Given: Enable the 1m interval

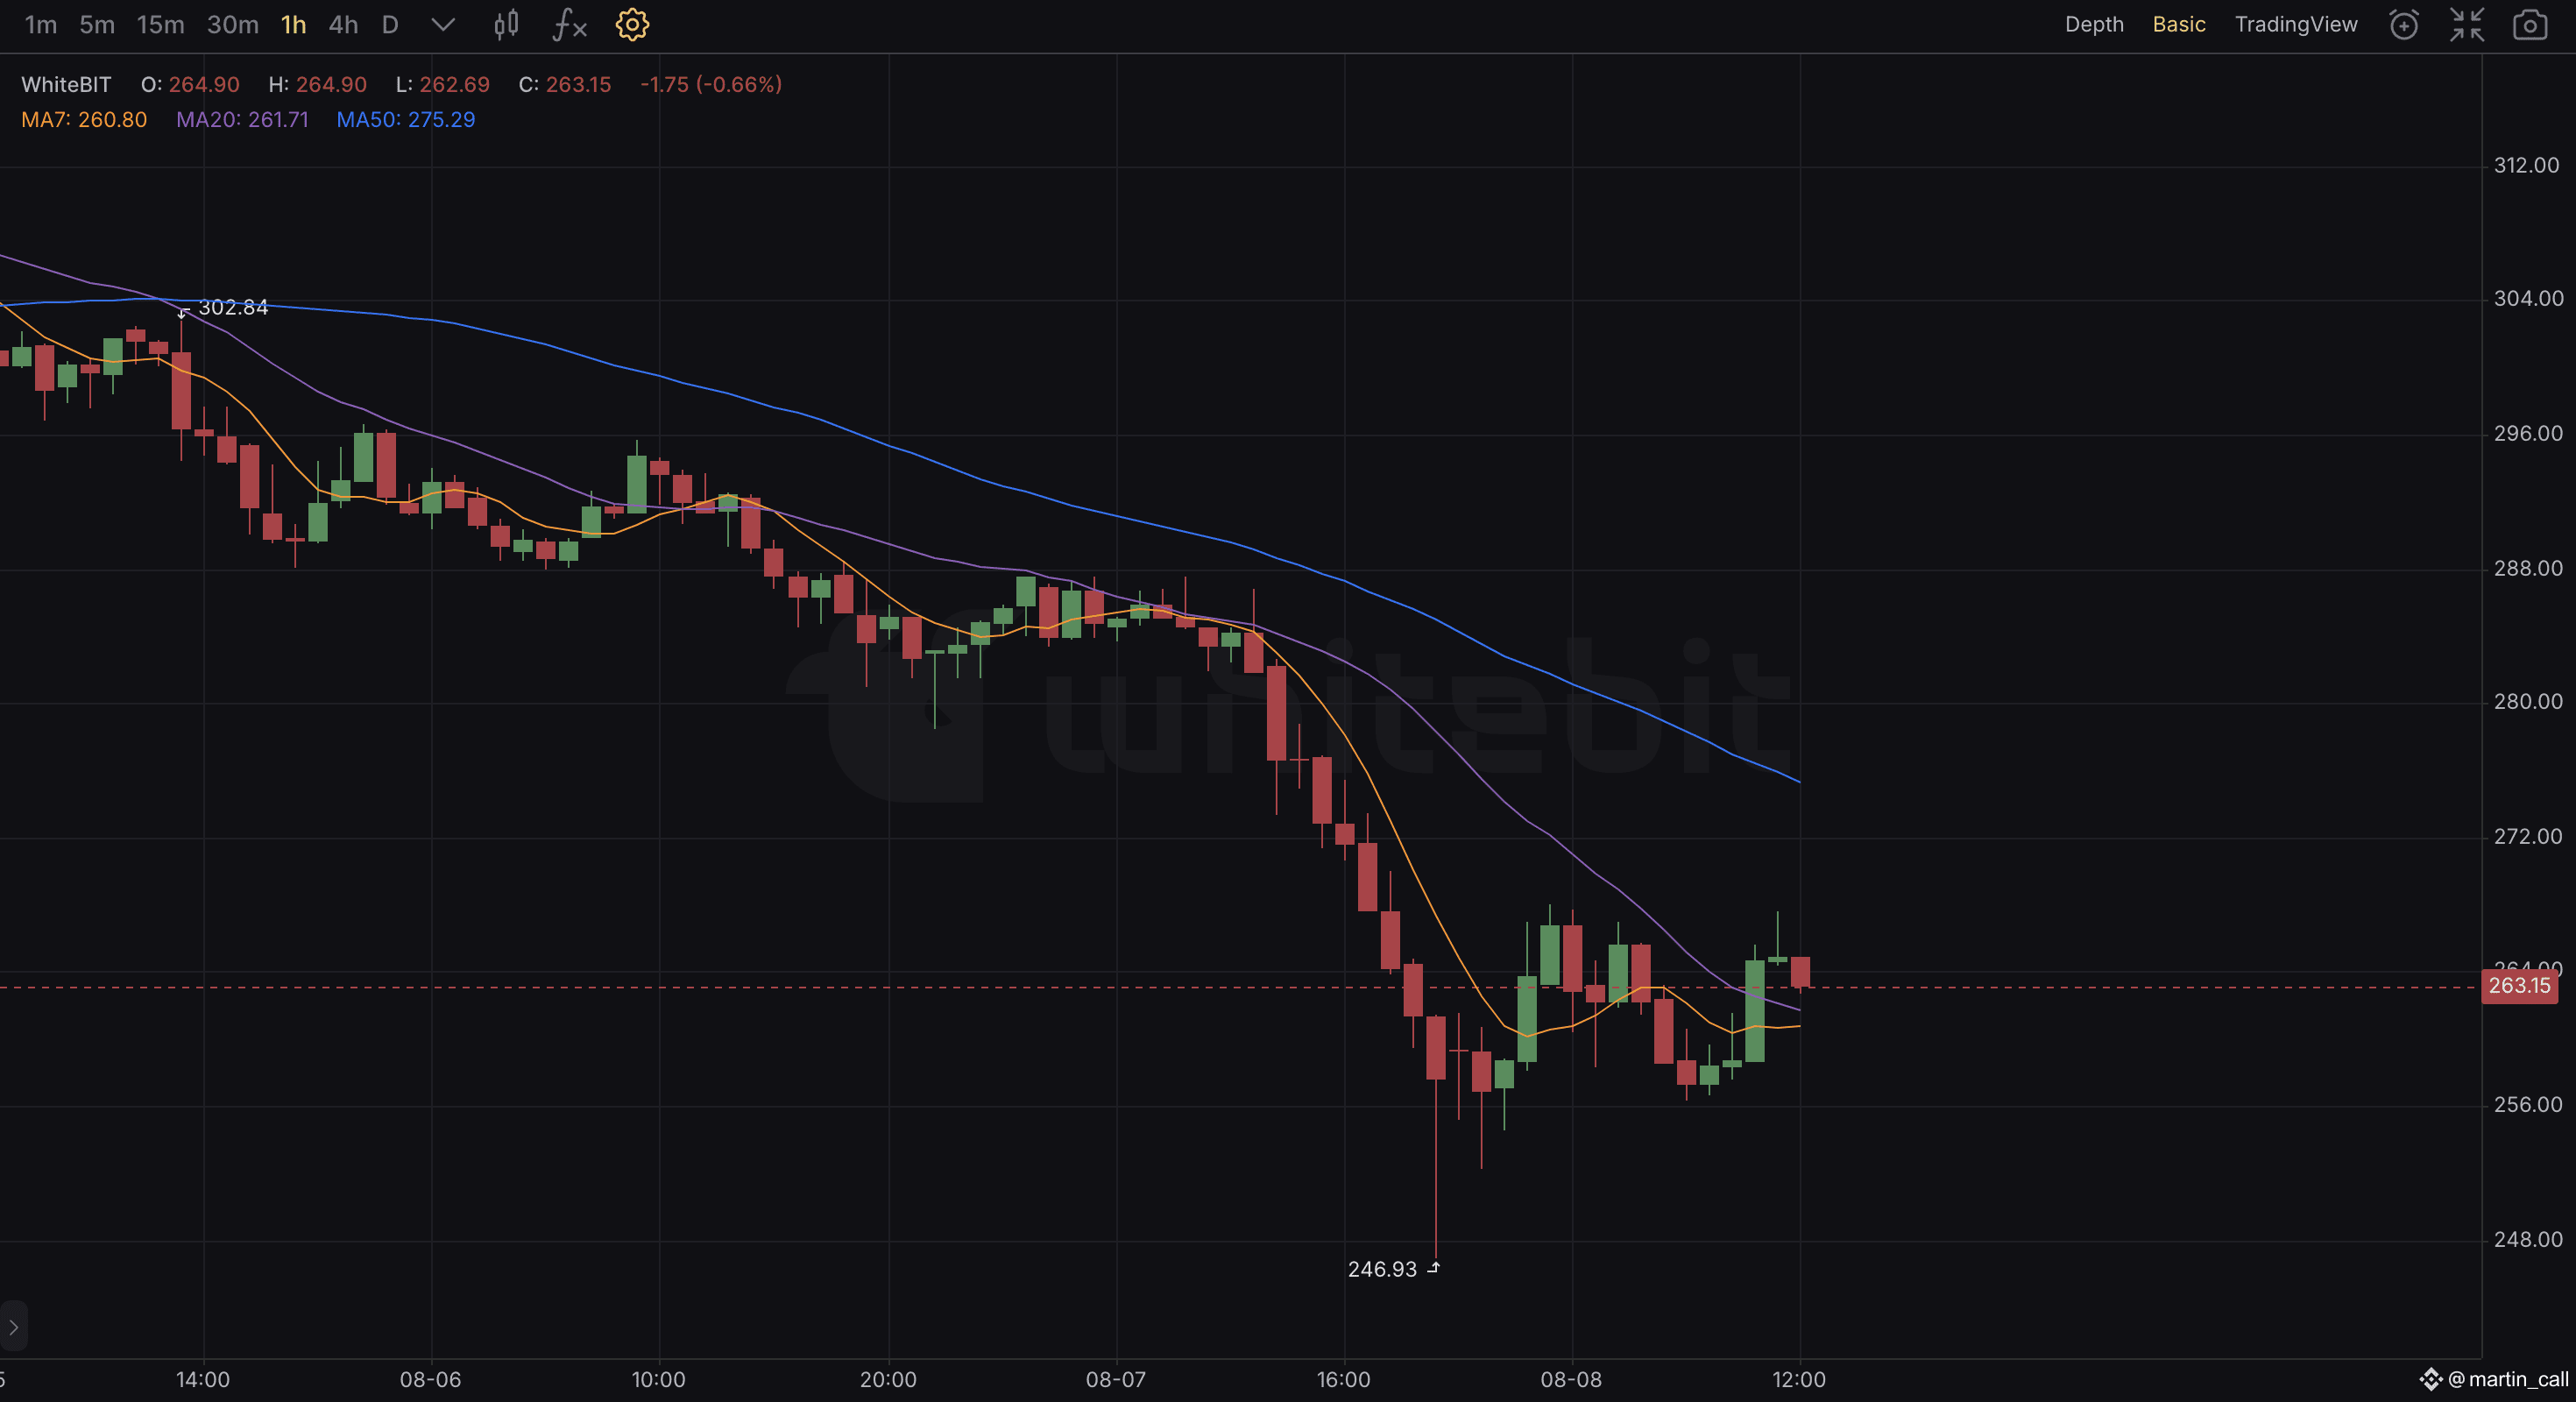Looking at the screenshot, I should [41, 24].
